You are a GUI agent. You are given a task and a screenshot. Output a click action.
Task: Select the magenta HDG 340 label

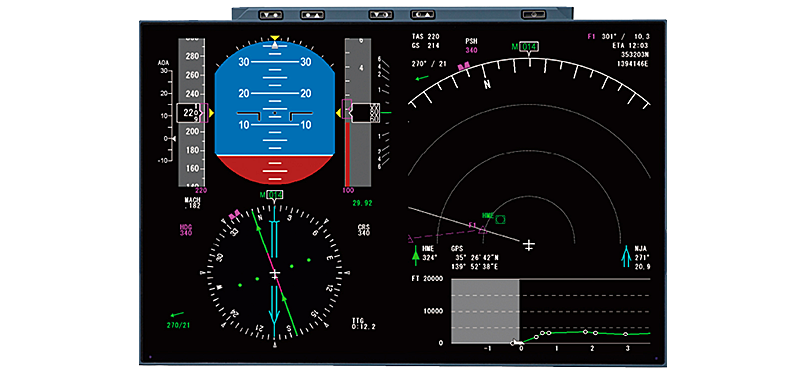186,230
